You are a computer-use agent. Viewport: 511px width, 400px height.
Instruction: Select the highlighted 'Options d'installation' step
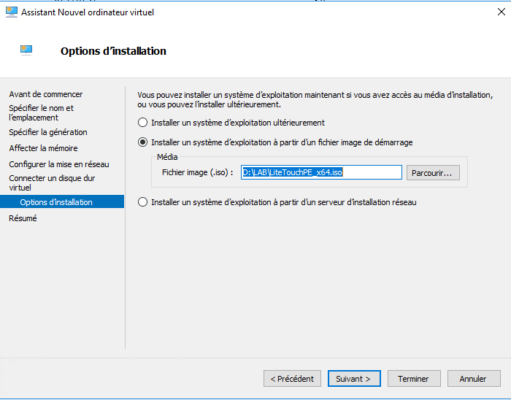tap(62, 202)
